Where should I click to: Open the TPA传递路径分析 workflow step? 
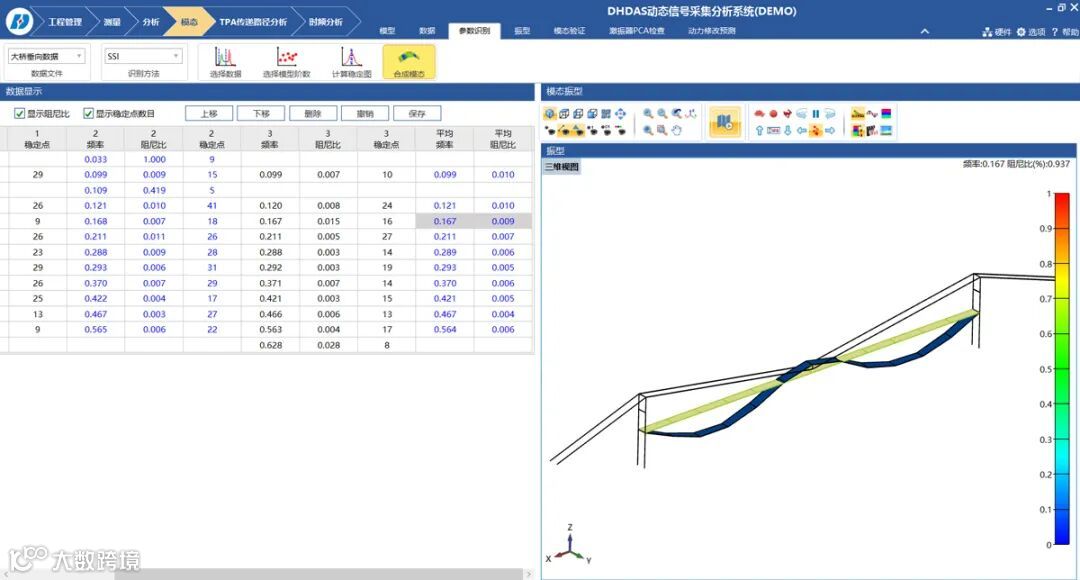click(x=253, y=22)
